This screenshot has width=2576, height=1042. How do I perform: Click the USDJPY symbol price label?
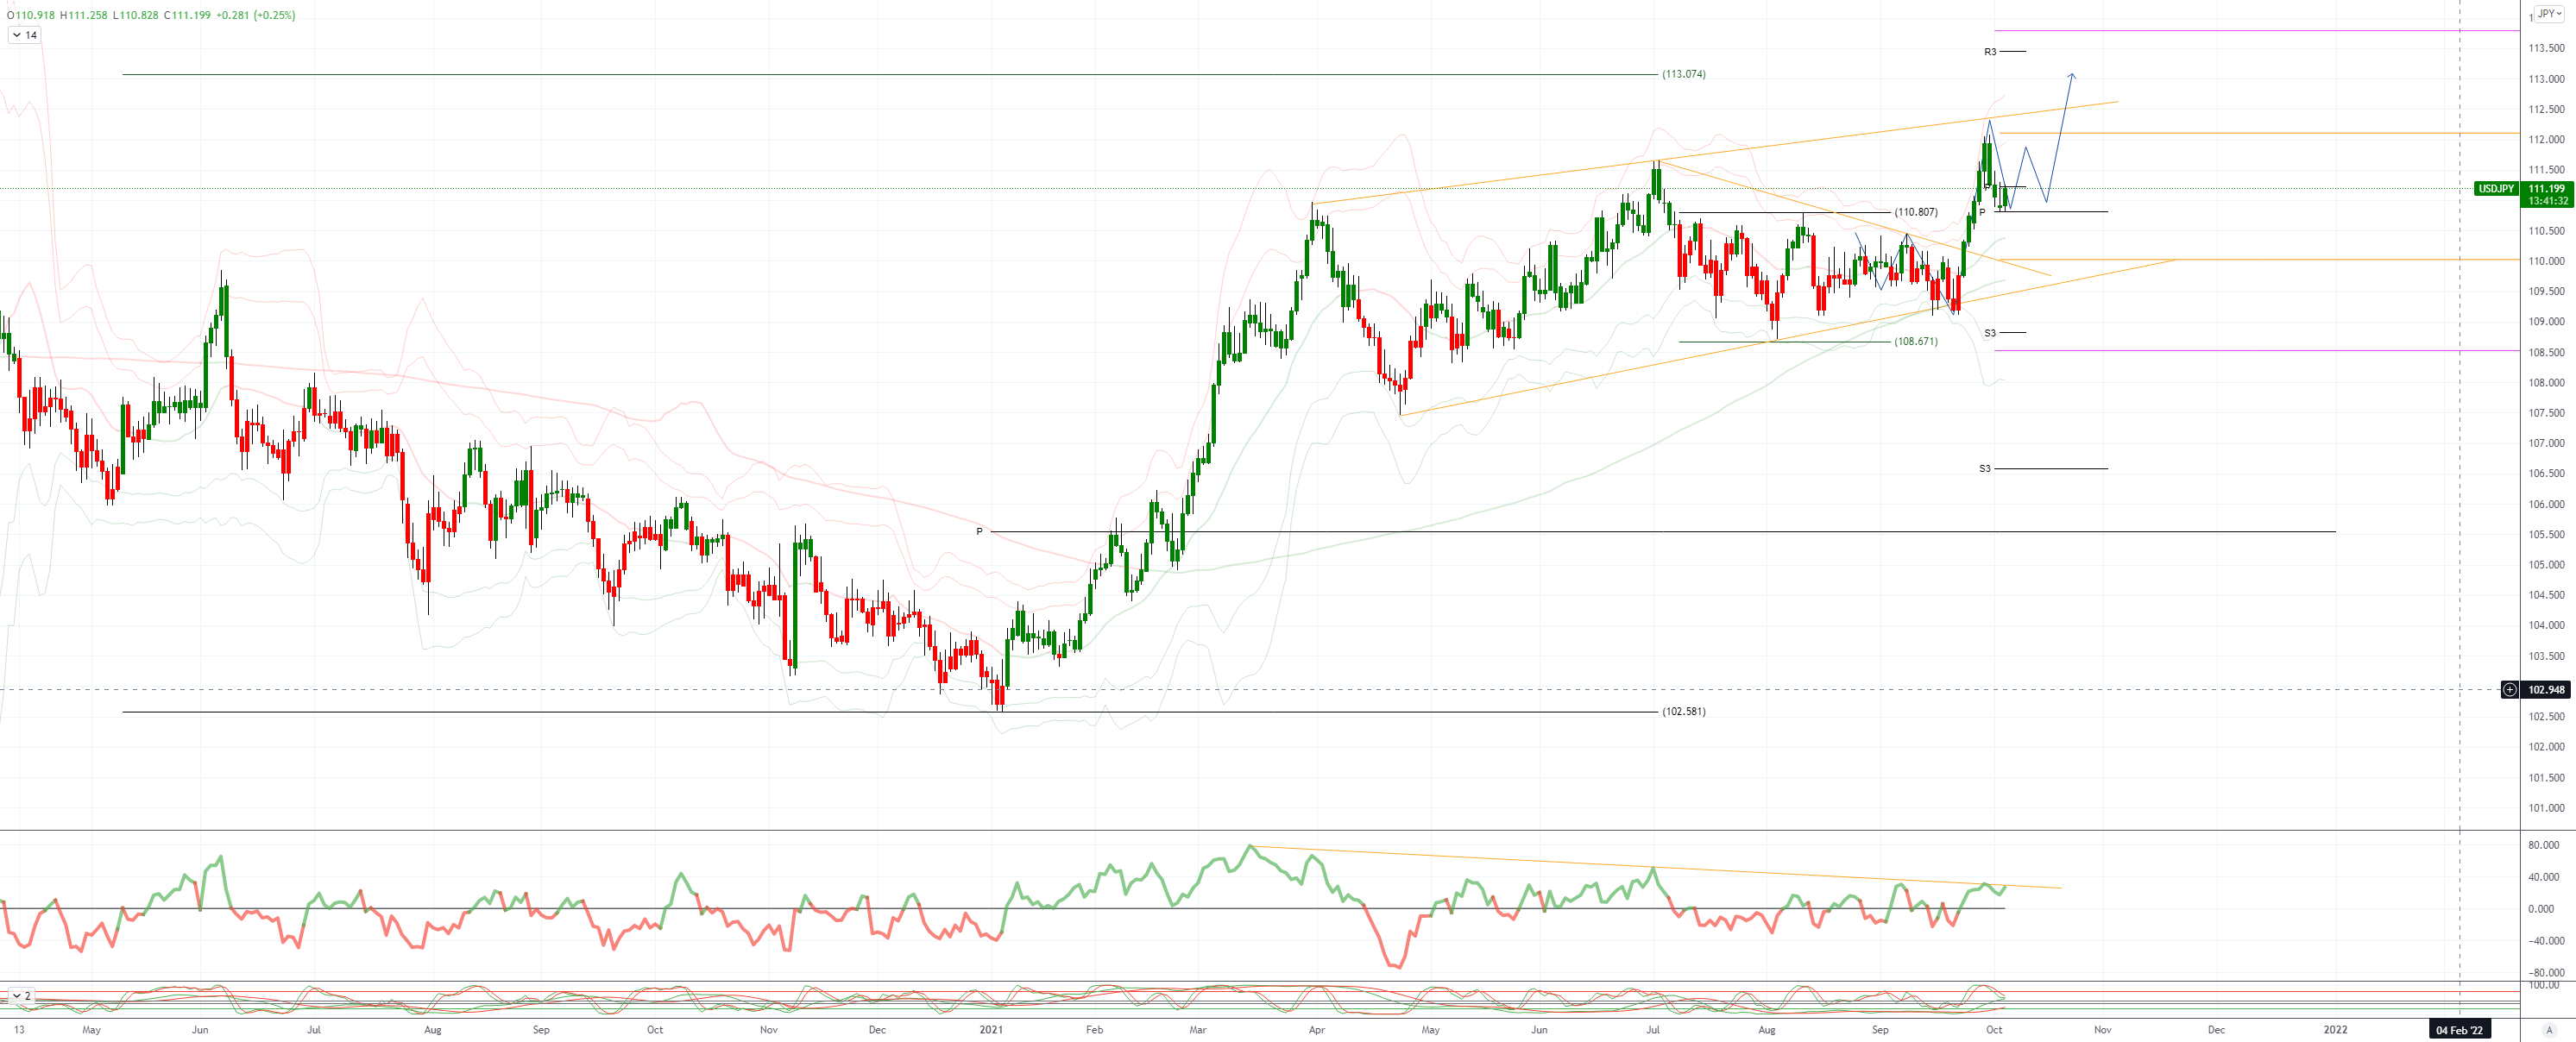tap(2495, 188)
